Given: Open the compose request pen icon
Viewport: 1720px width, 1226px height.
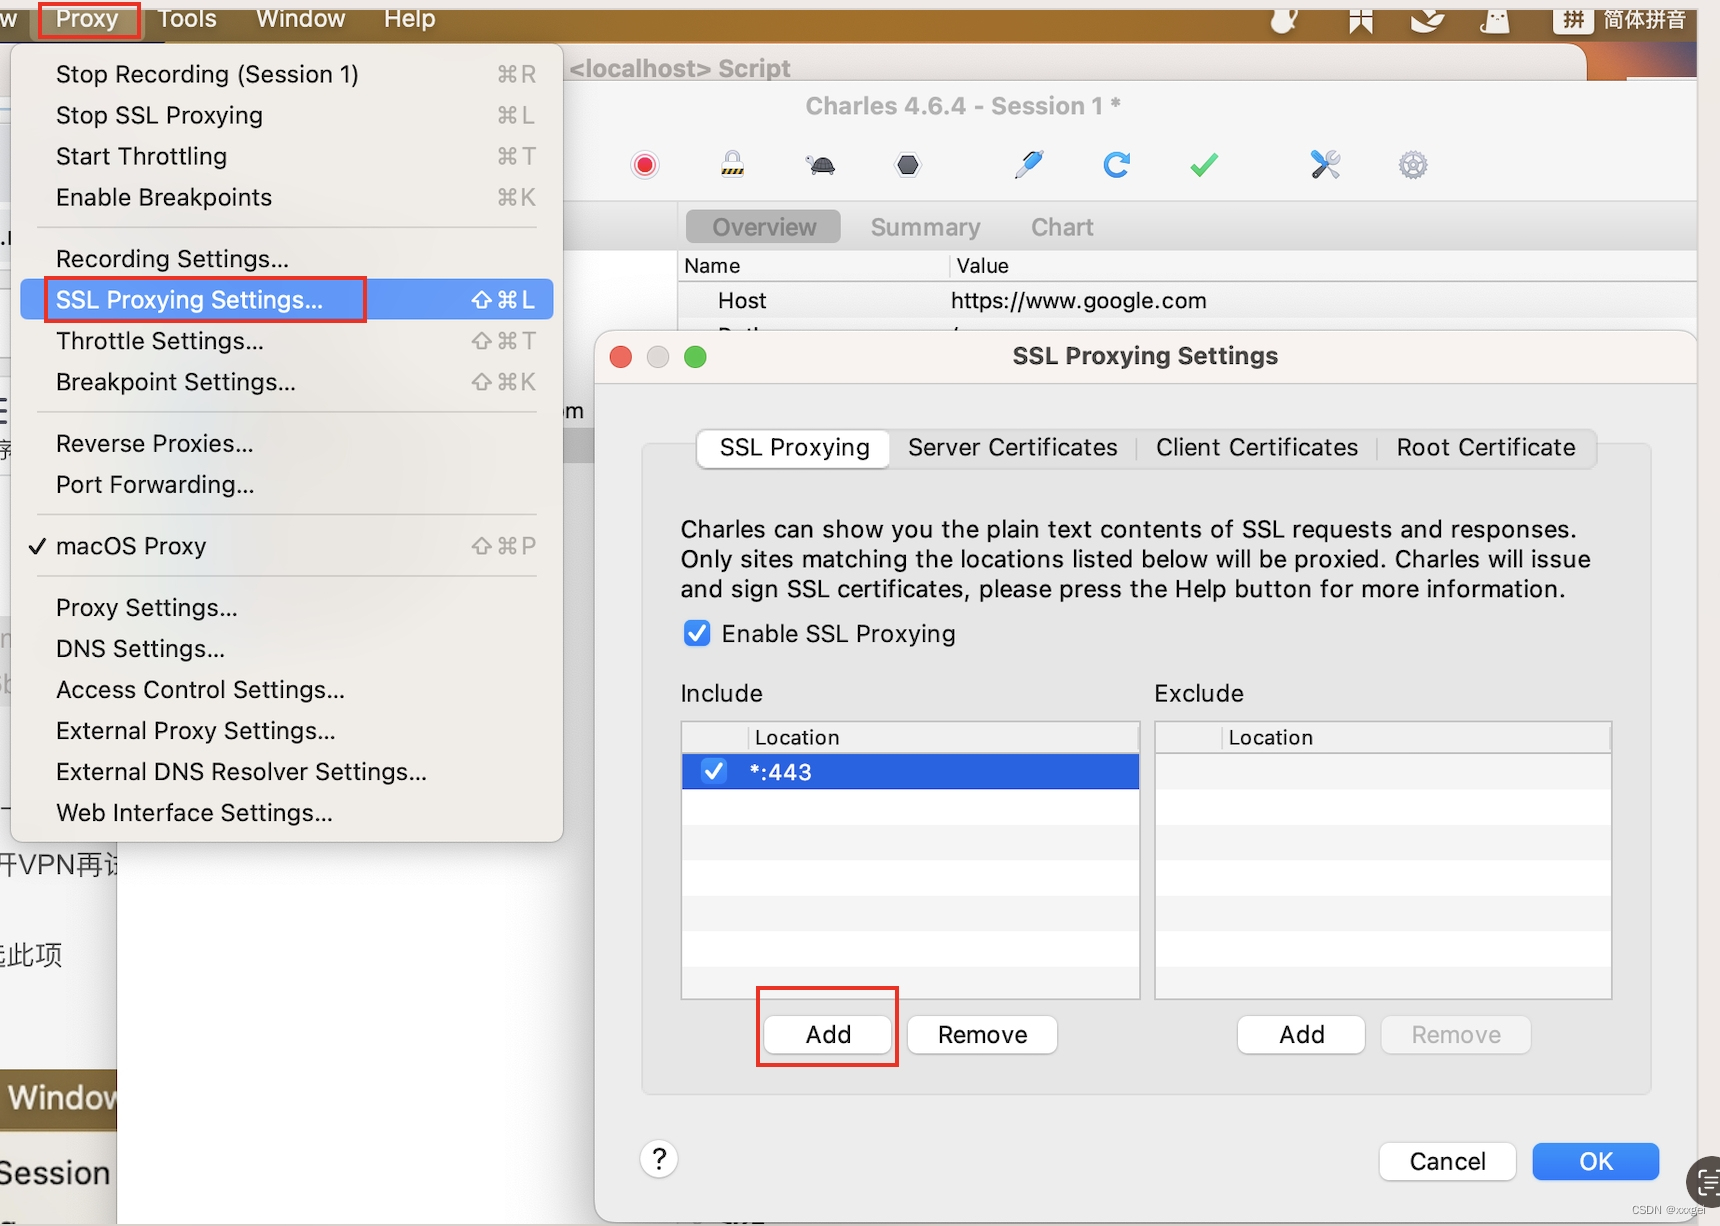Looking at the screenshot, I should tap(1031, 164).
